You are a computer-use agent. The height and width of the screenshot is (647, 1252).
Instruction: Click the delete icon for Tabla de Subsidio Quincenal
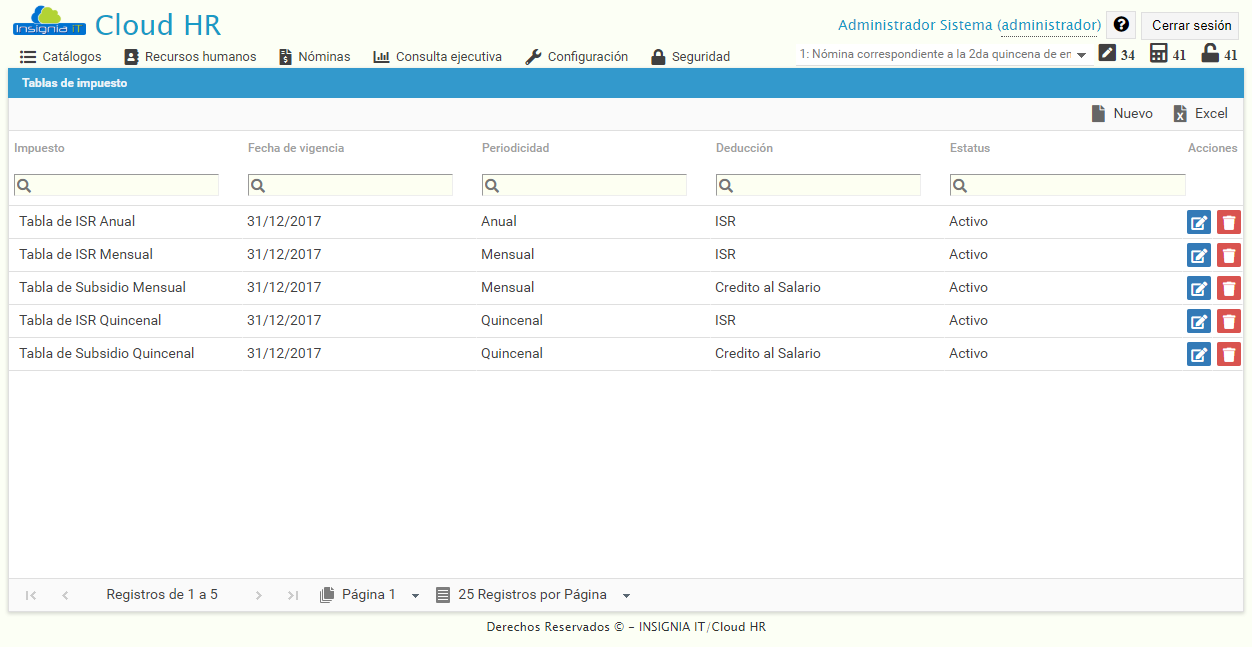coord(1229,353)
